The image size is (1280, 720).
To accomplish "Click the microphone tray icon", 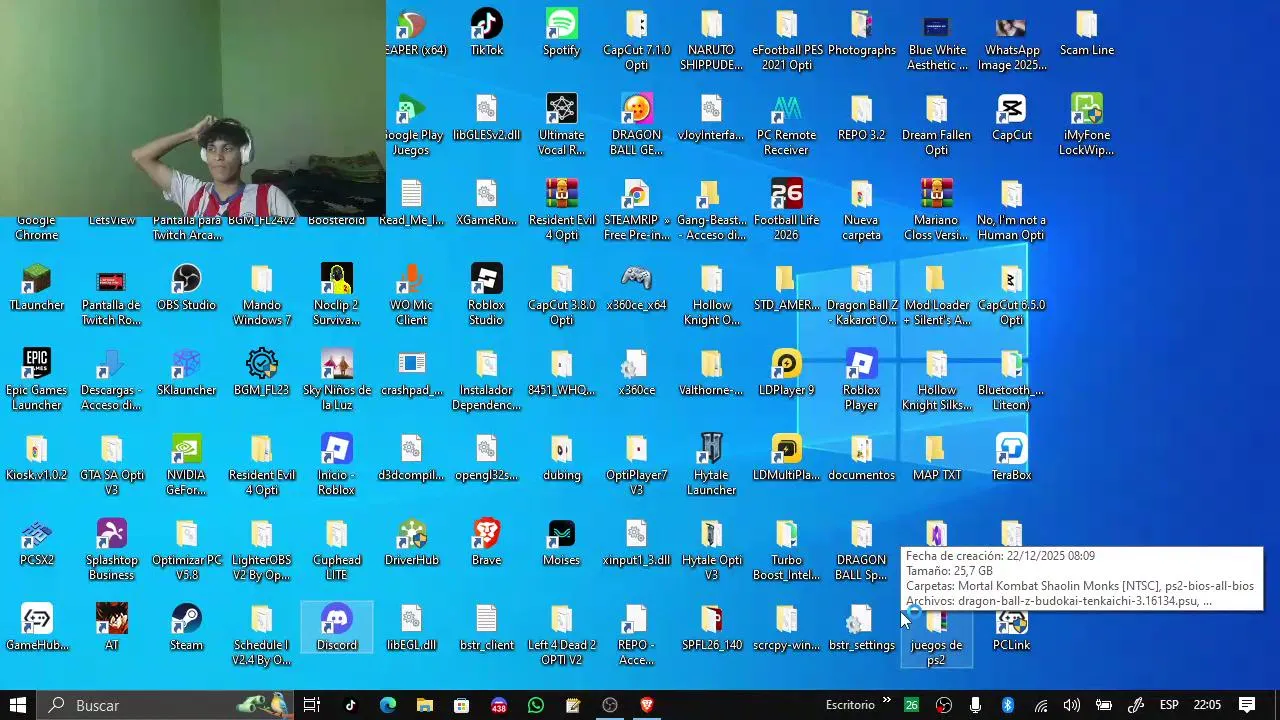I will point(975,705).
